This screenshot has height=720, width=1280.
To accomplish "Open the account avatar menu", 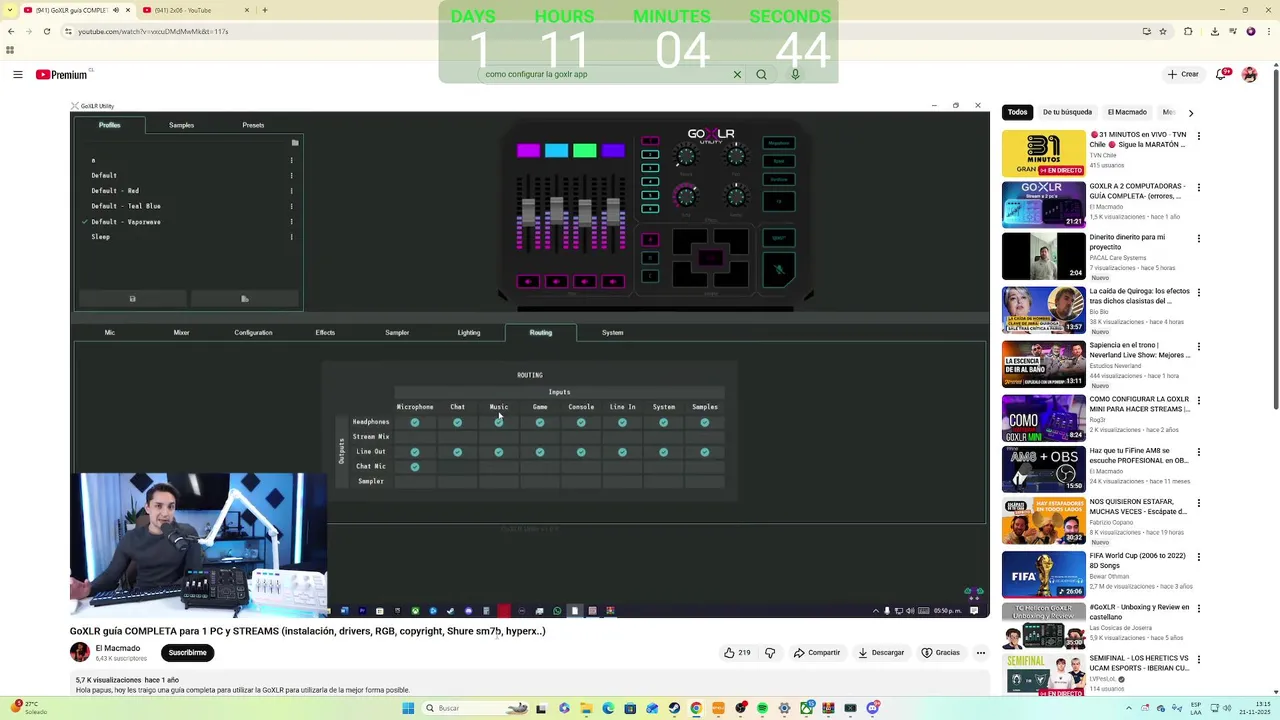I will pyautogui.click(x=1249, y=74).
